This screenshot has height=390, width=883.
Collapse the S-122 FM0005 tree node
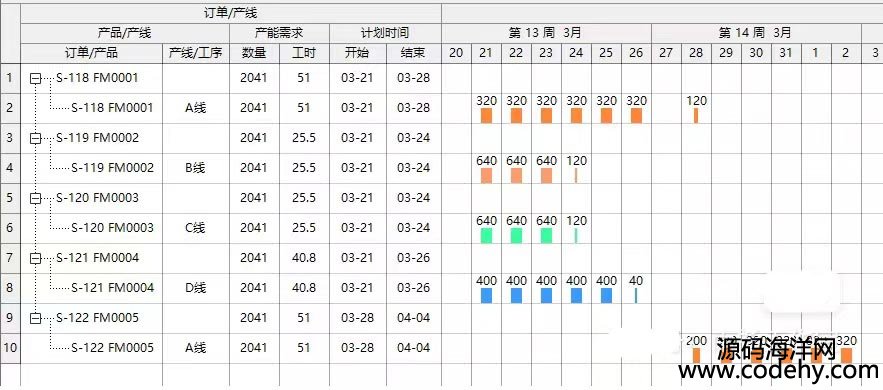point(35,319)
